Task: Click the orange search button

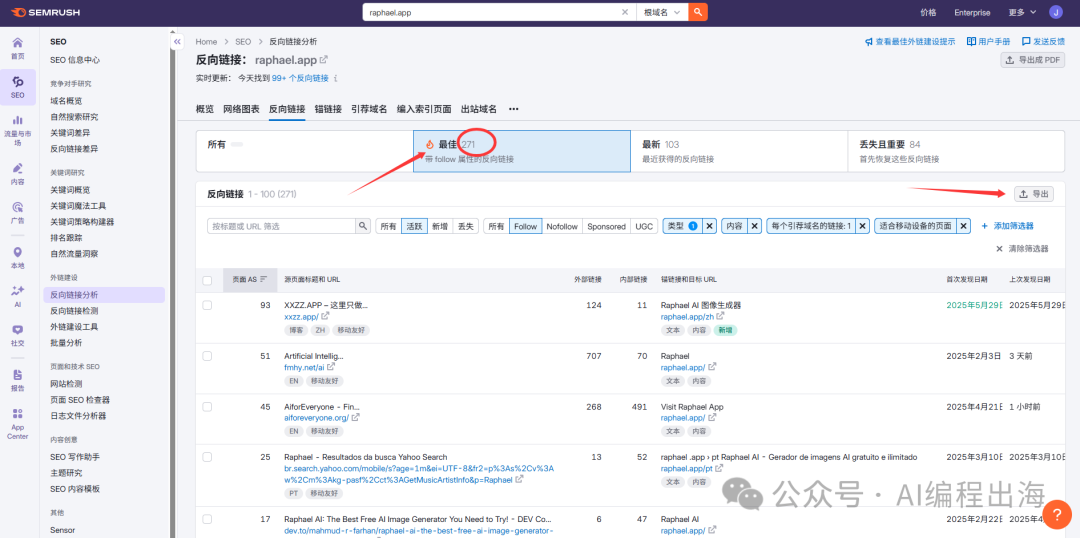Action: [x=698, y=12]
